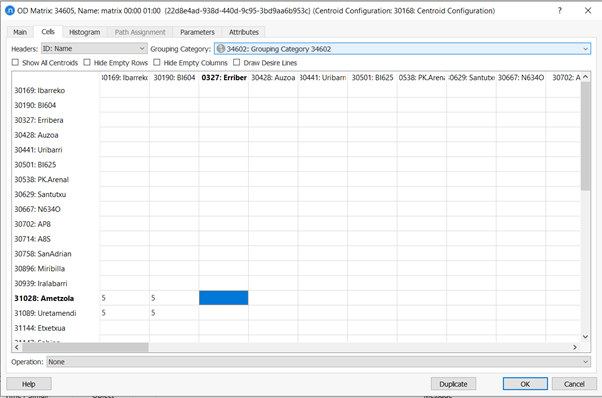Open the Operation dropdown set to None

318,362
